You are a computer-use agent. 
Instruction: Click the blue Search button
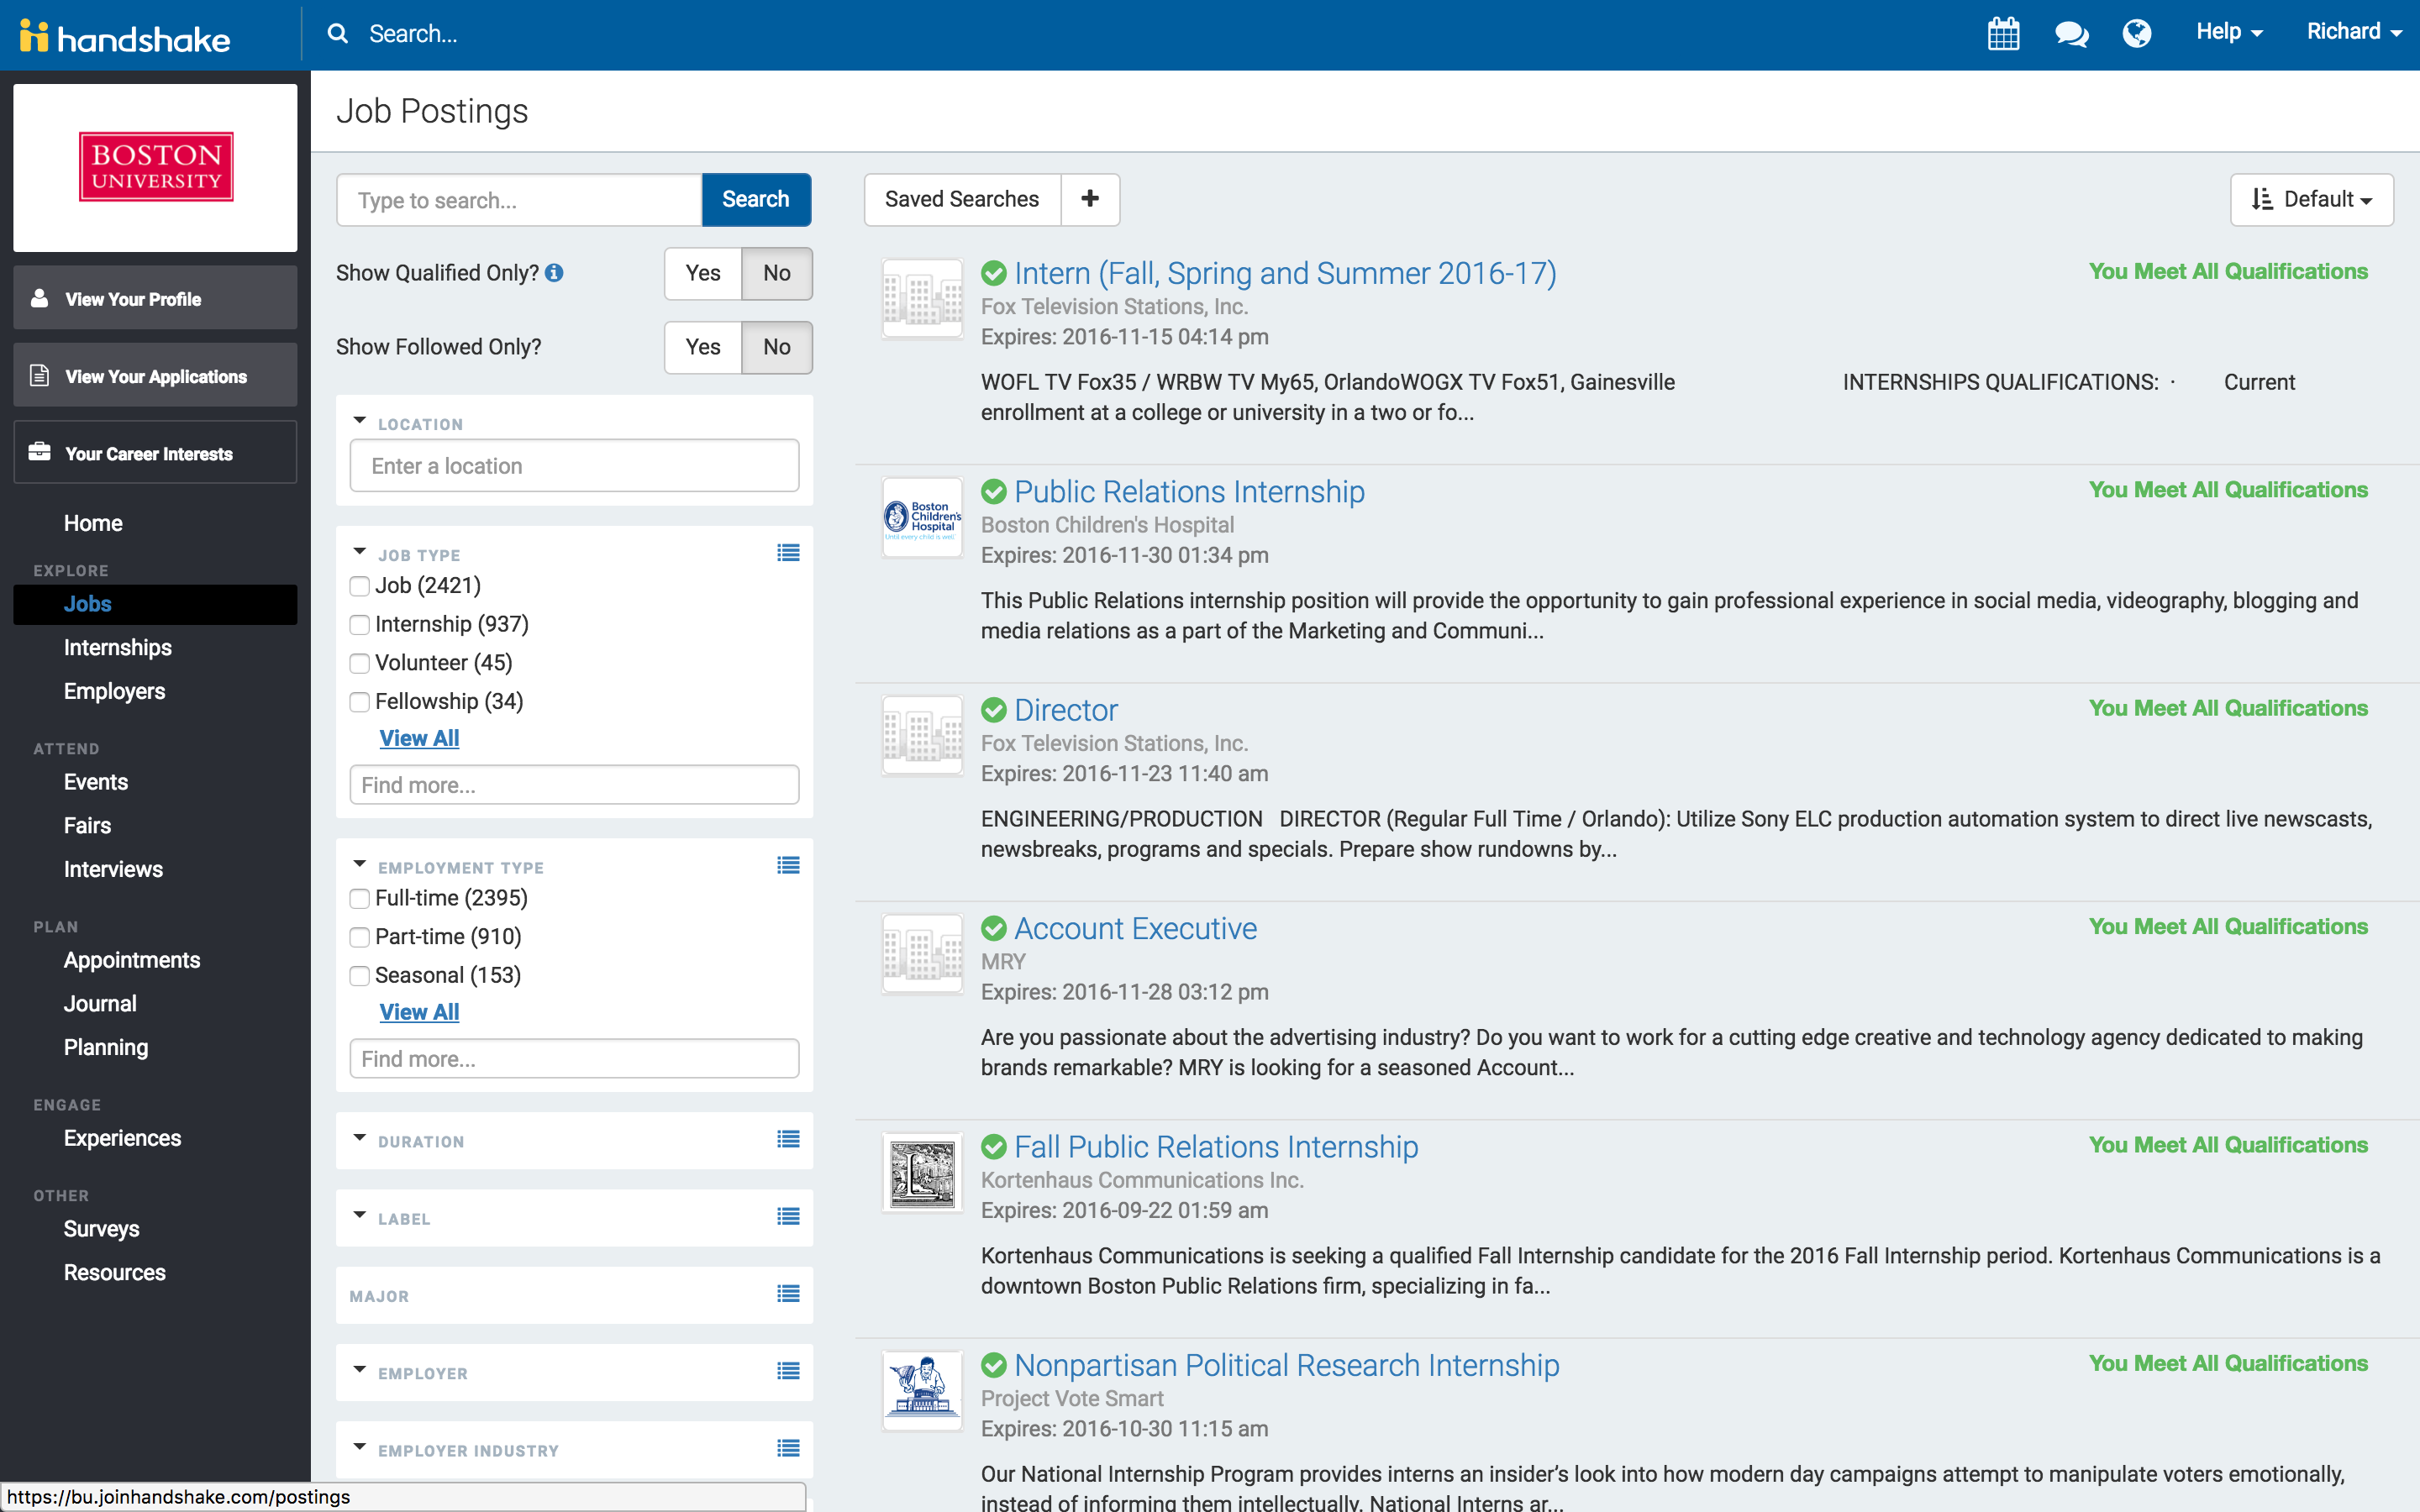pyautogui.click(x=756, y=199)
